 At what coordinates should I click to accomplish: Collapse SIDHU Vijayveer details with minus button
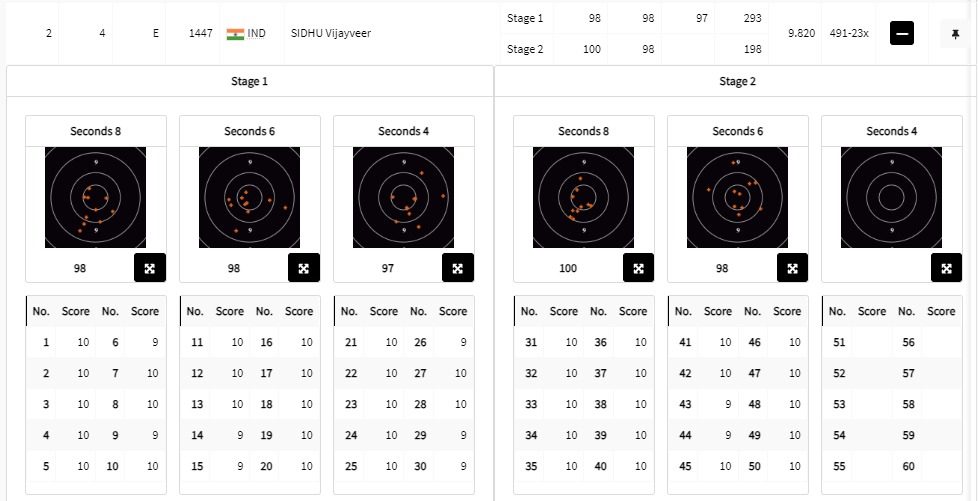[903, 34]
